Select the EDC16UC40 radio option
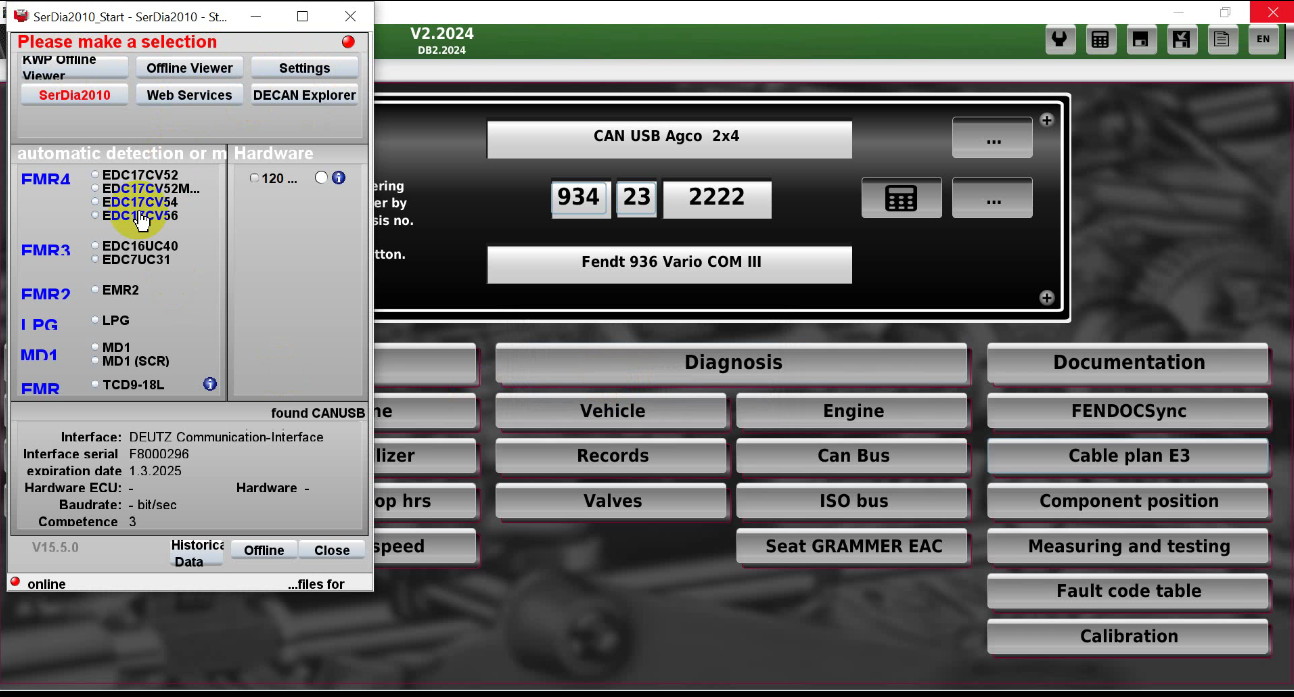The width and height of the screenshot is (1294, 697). coord(95,246)
